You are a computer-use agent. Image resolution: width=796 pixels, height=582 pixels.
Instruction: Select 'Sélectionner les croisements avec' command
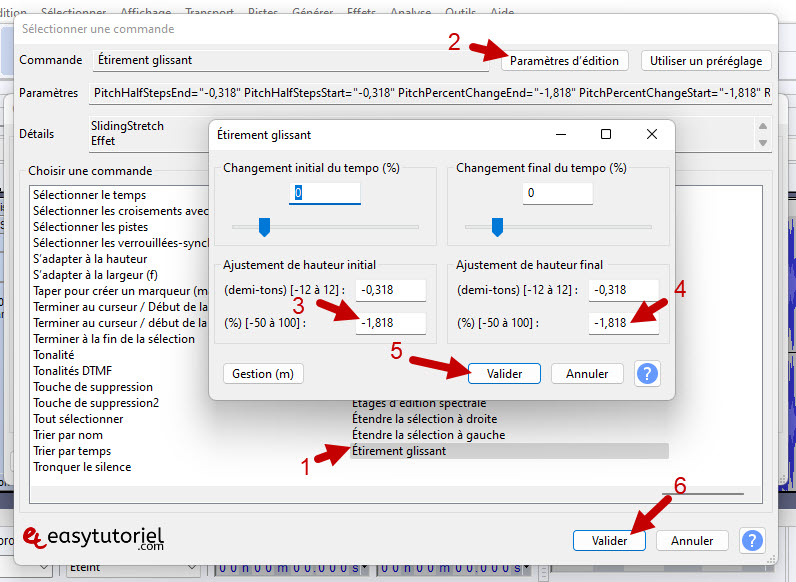tap(120, 211)
